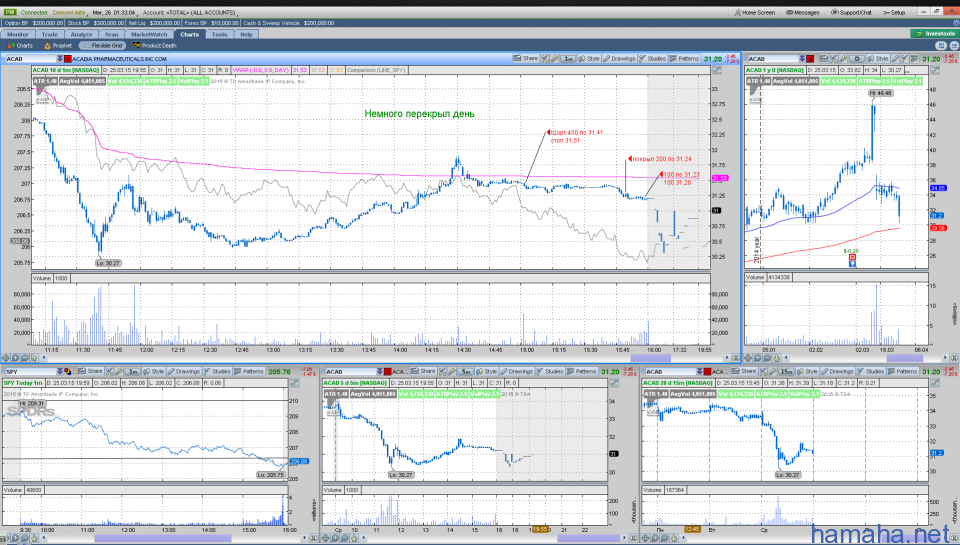Click first zoom tool under main chart

coord(6,358)
